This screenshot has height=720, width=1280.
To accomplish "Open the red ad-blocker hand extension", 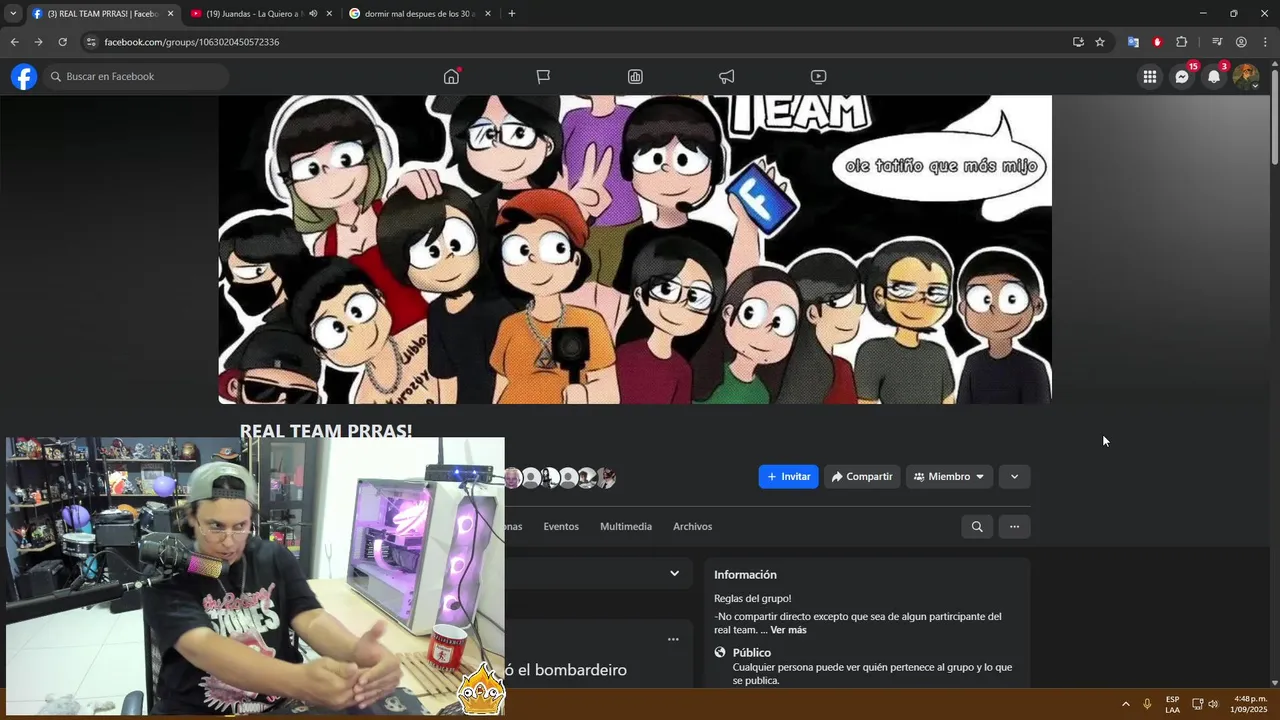I will point(1157,42).
